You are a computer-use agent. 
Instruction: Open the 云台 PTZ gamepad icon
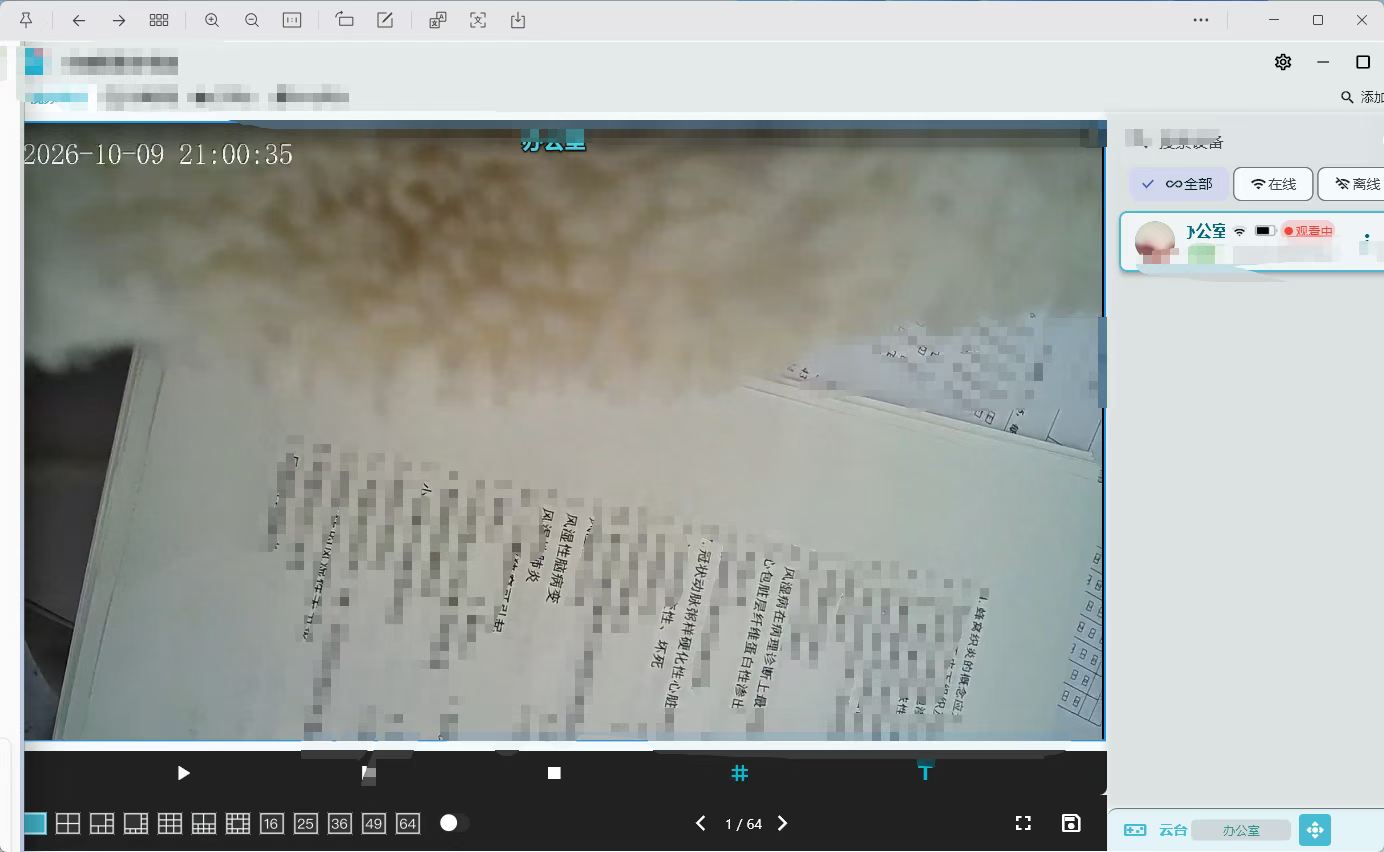click(x=1135, y=830)
